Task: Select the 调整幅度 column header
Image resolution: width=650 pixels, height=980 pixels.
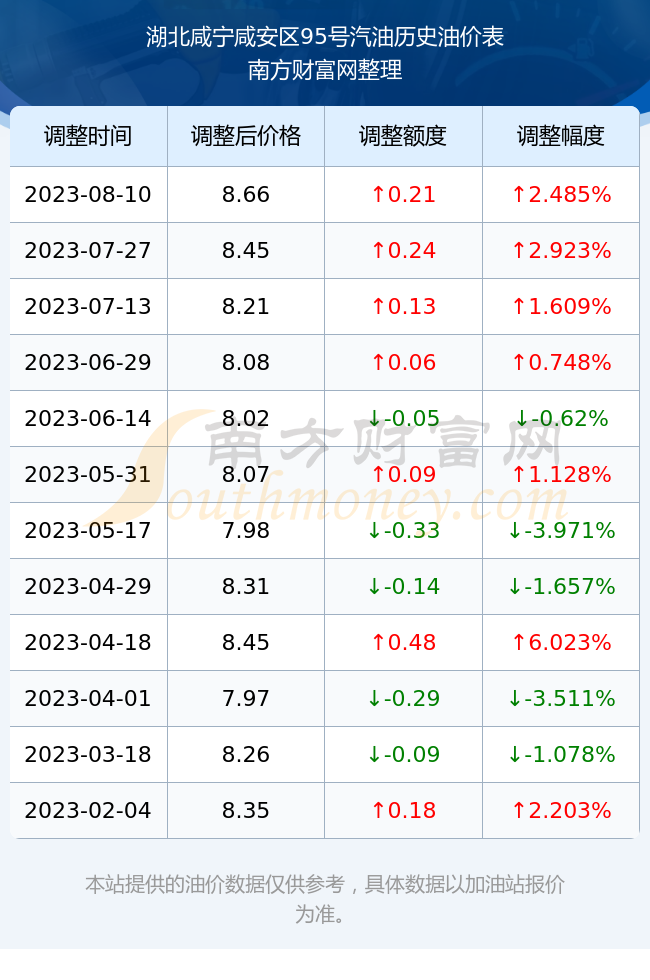Action: pyautogui.click(x=561, y=136)
